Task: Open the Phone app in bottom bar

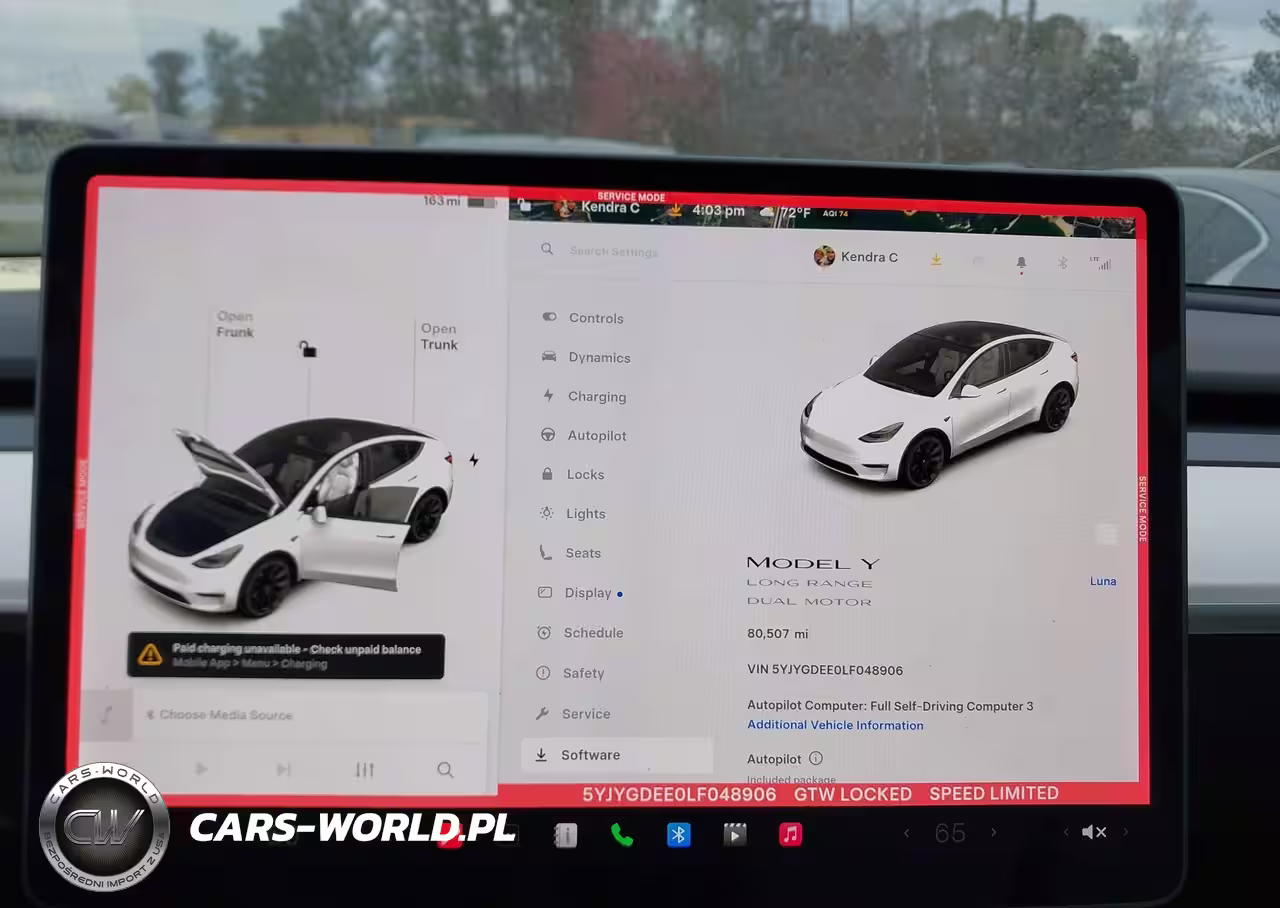Action: tap(622, 835)
